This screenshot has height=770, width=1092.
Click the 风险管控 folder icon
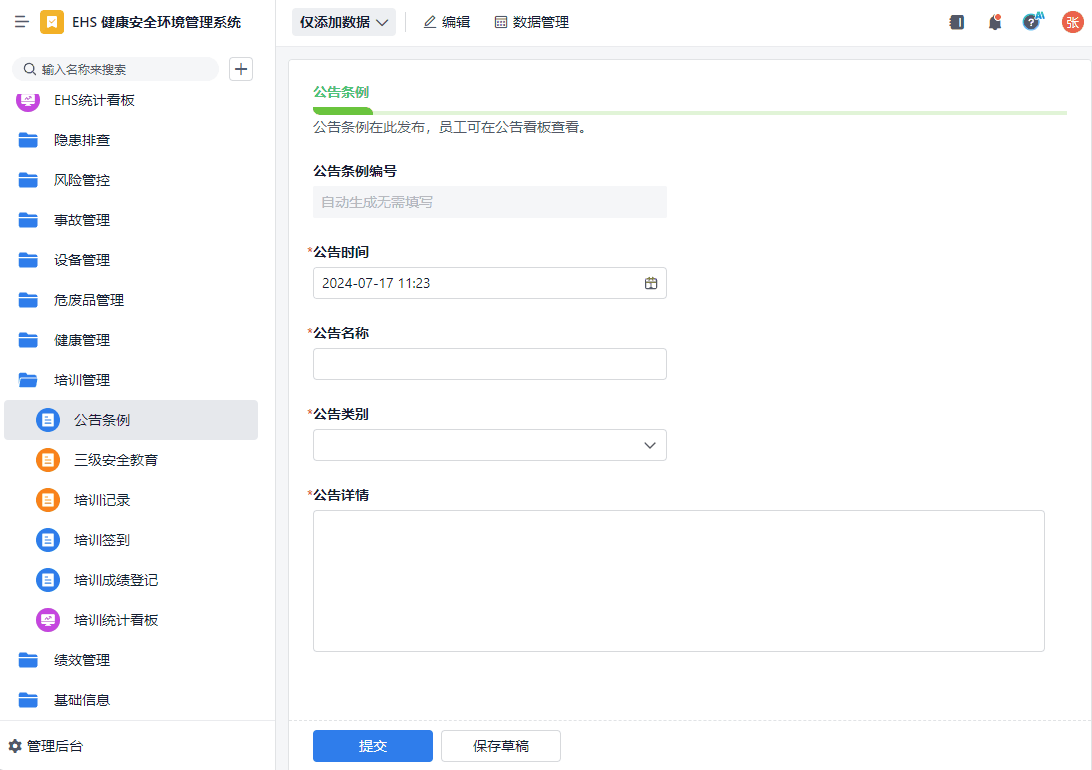pyautogui.click(x=28, y=180)
